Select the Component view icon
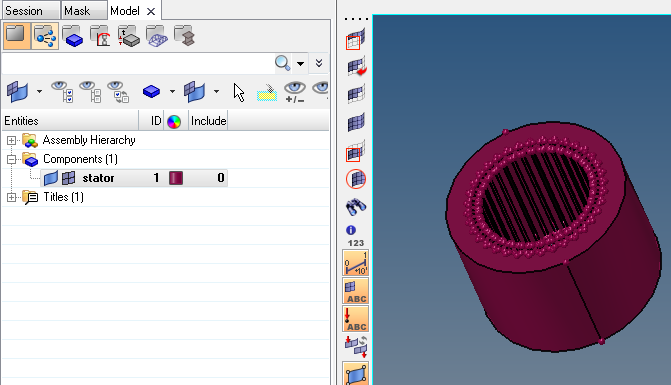 (72, 36)
